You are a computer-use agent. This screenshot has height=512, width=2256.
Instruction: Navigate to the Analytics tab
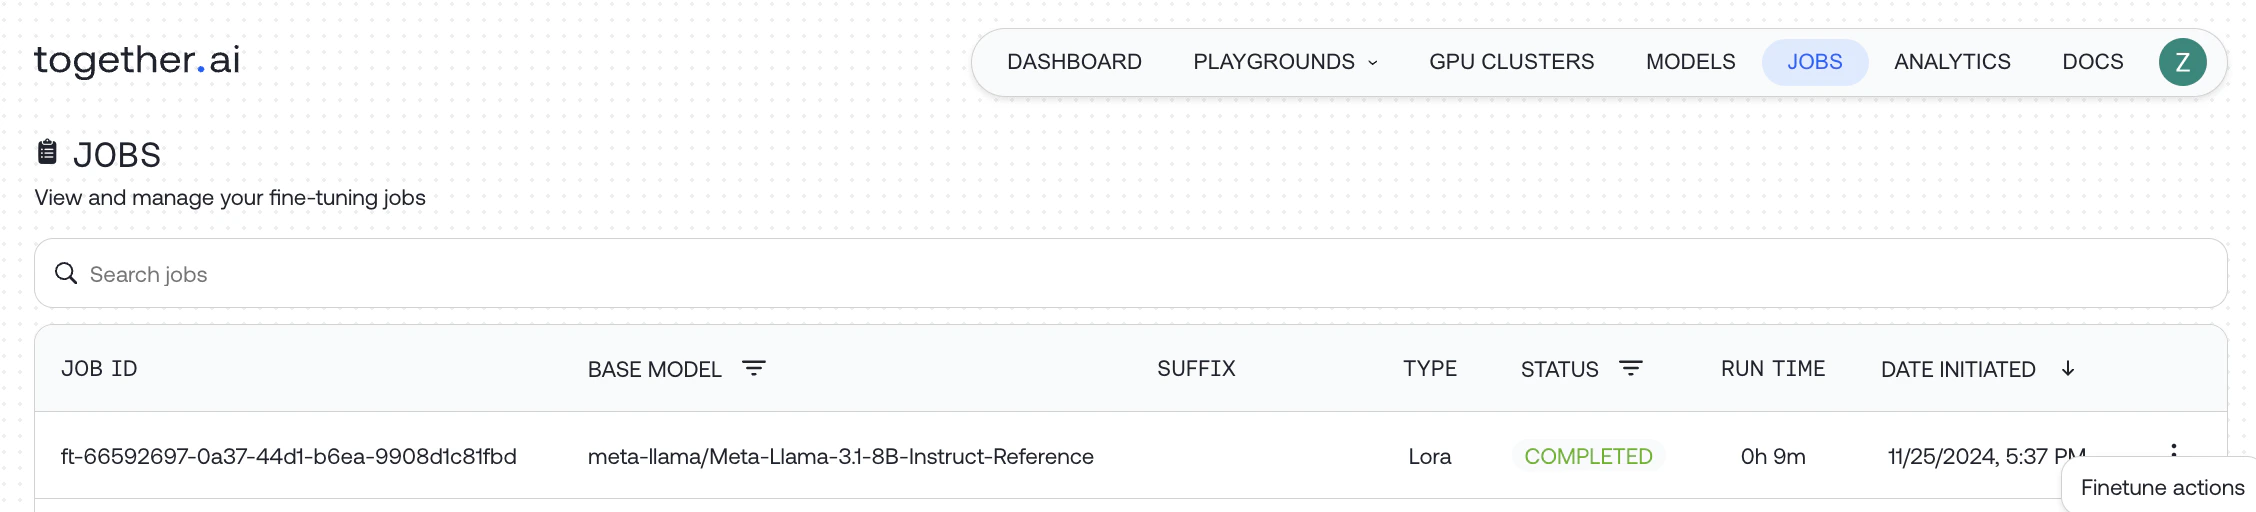(1951, 62)
